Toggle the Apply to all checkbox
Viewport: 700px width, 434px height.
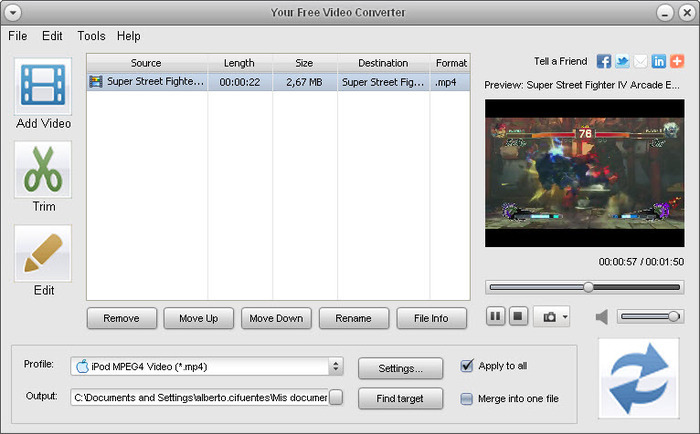(x=467, y=366)
